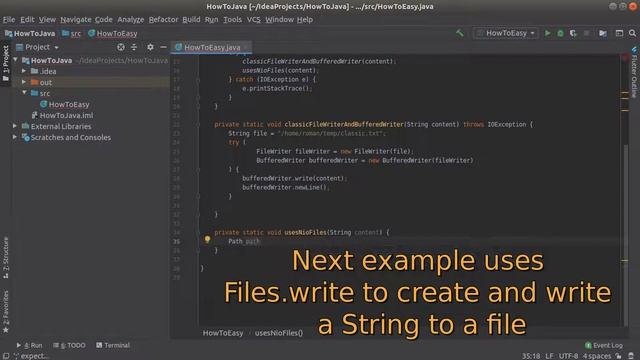Open Search Everywhere magnifier icon
Screen dimensions: 640x360
(632, 33)
